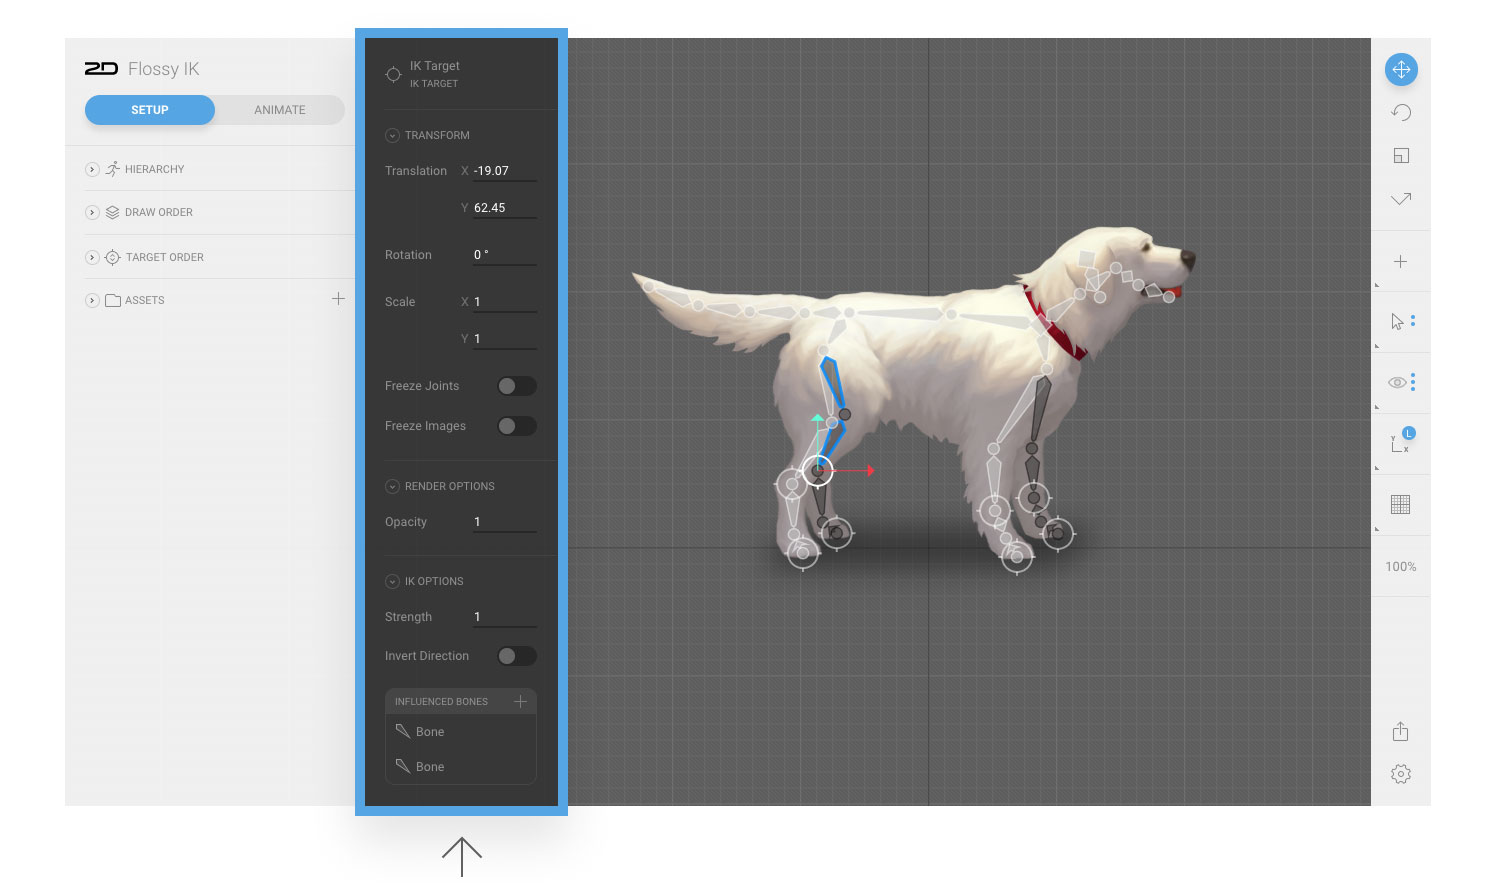Select the second Bone in Influenced Bones
Viewport: 1496px width, 896px height.
point(461,767)
